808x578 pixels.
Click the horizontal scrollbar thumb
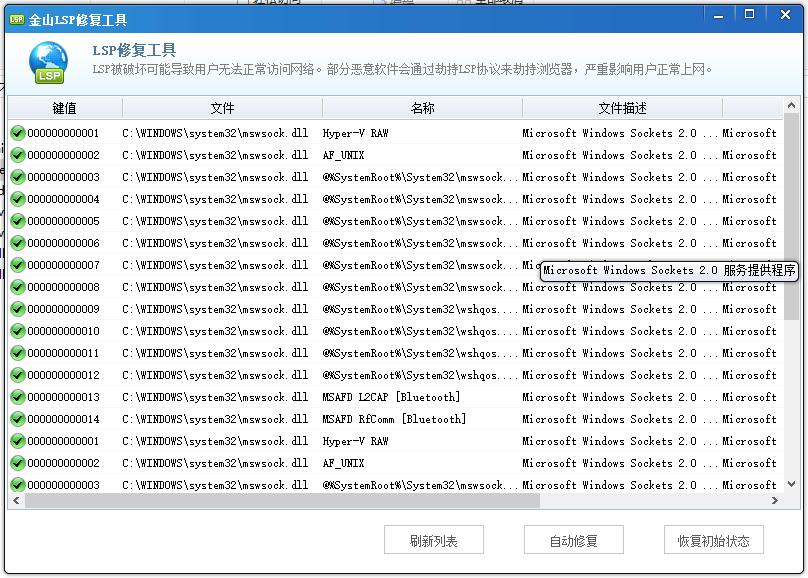pyautogui.click(x=282, y=500)
